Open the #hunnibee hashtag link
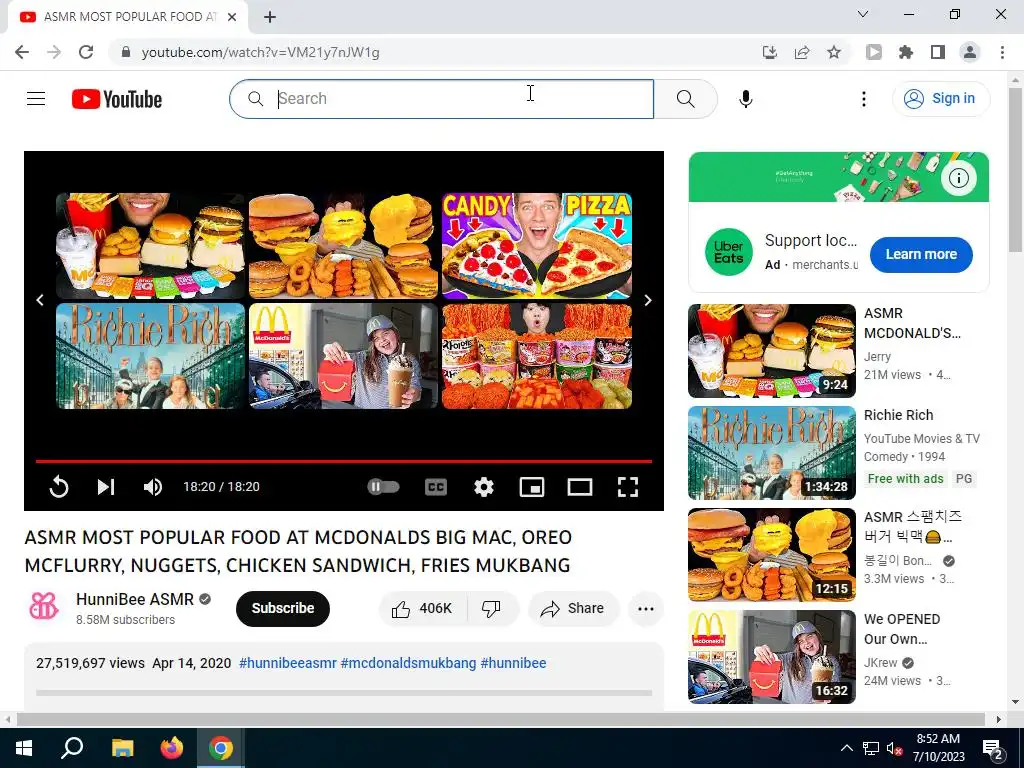 point(513,663)
